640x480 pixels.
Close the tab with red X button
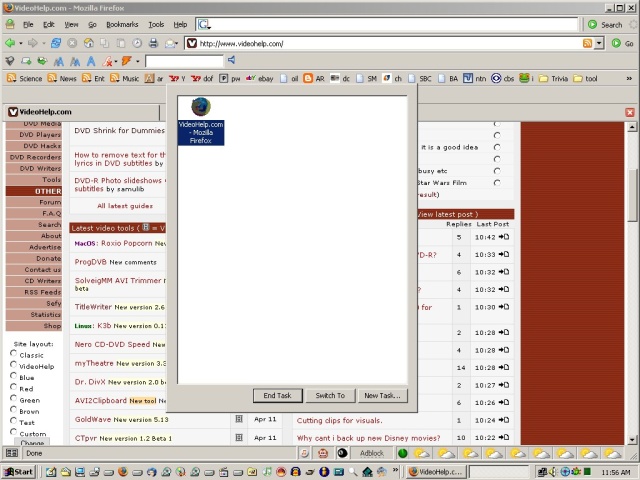coord(630,112)
